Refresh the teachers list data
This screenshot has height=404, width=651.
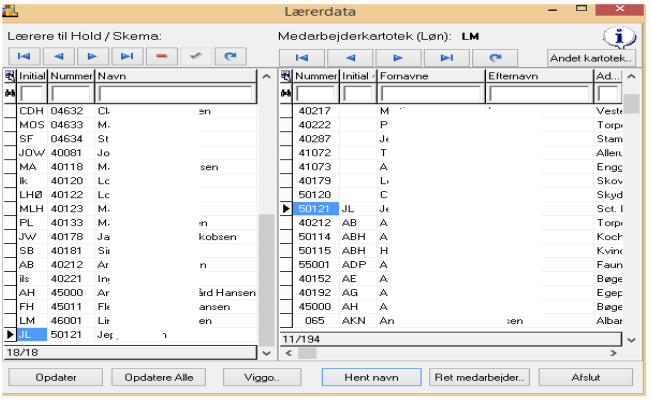pos(230,56)
